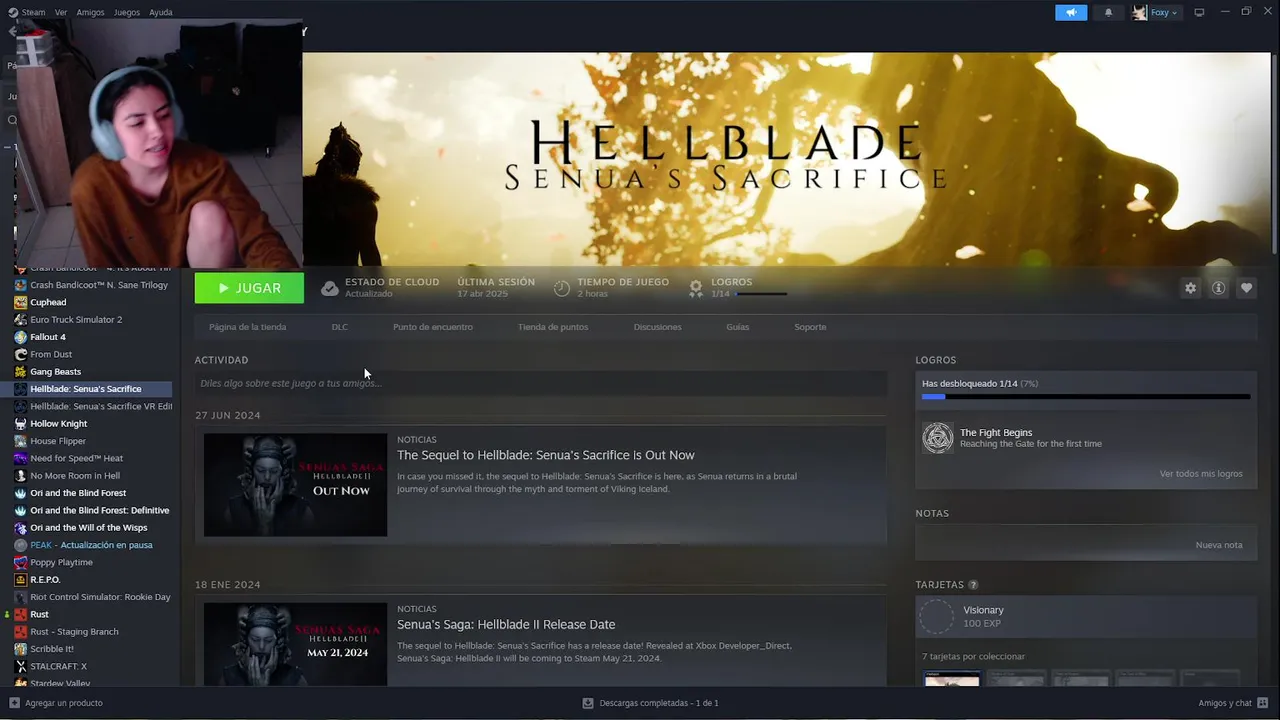Click the Hollow Knight game icon
The image size is (1280, 720).
coord(21,424)
